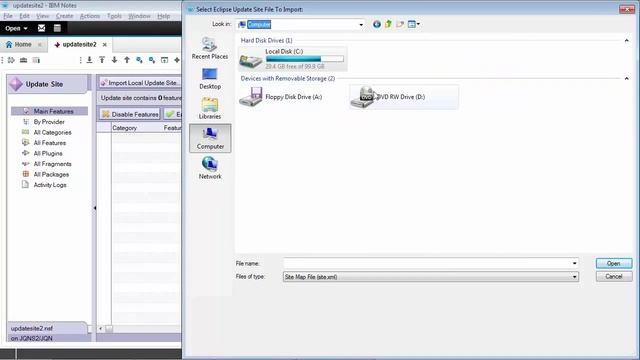640x360 pixels.
Task: Open the Tools menu in IBM Notes
Action: (114, 16)
